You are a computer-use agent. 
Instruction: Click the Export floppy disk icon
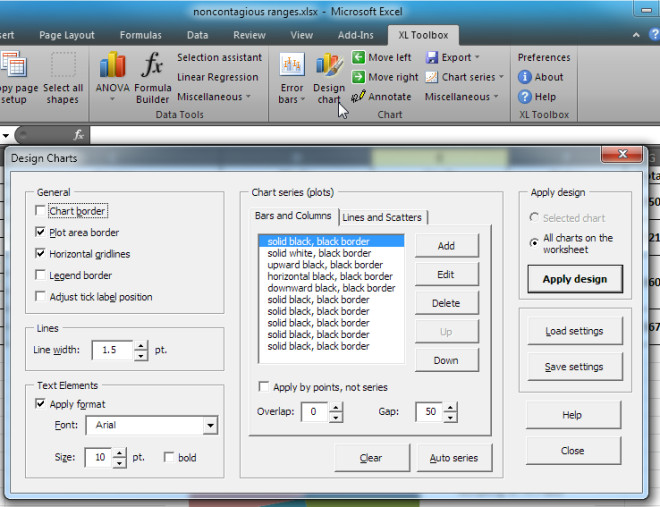click(x=432, y=57)
